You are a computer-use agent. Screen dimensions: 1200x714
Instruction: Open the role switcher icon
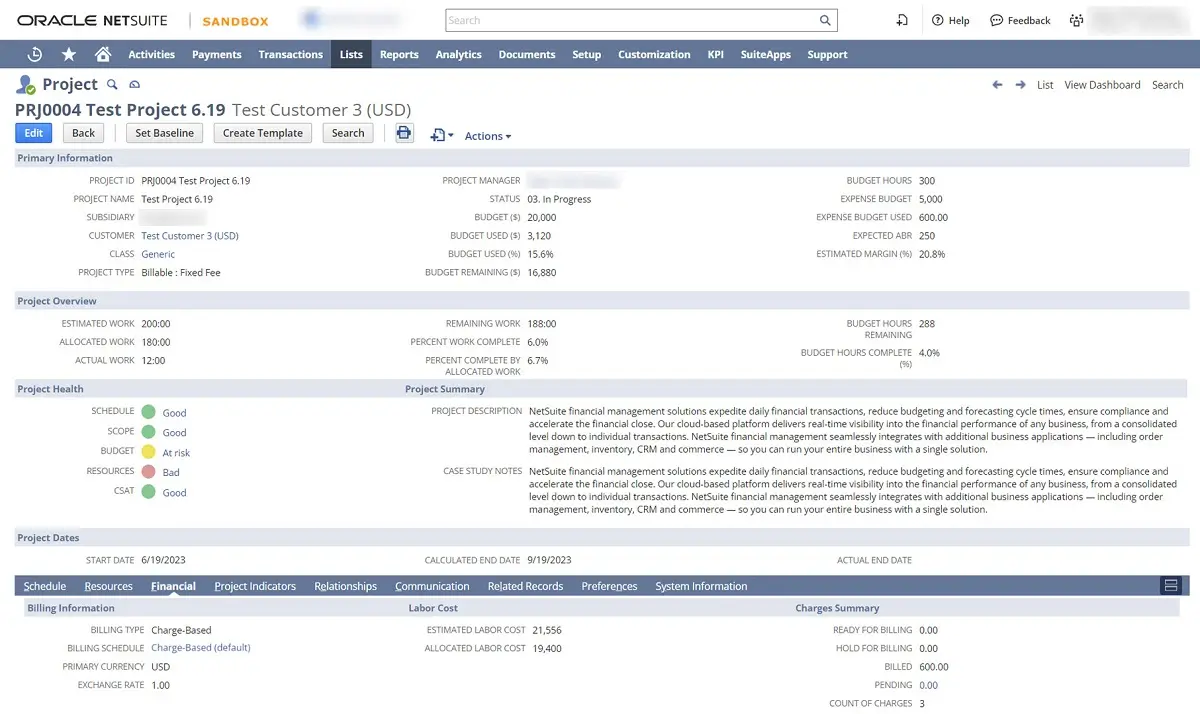[x=1076, y=20]
